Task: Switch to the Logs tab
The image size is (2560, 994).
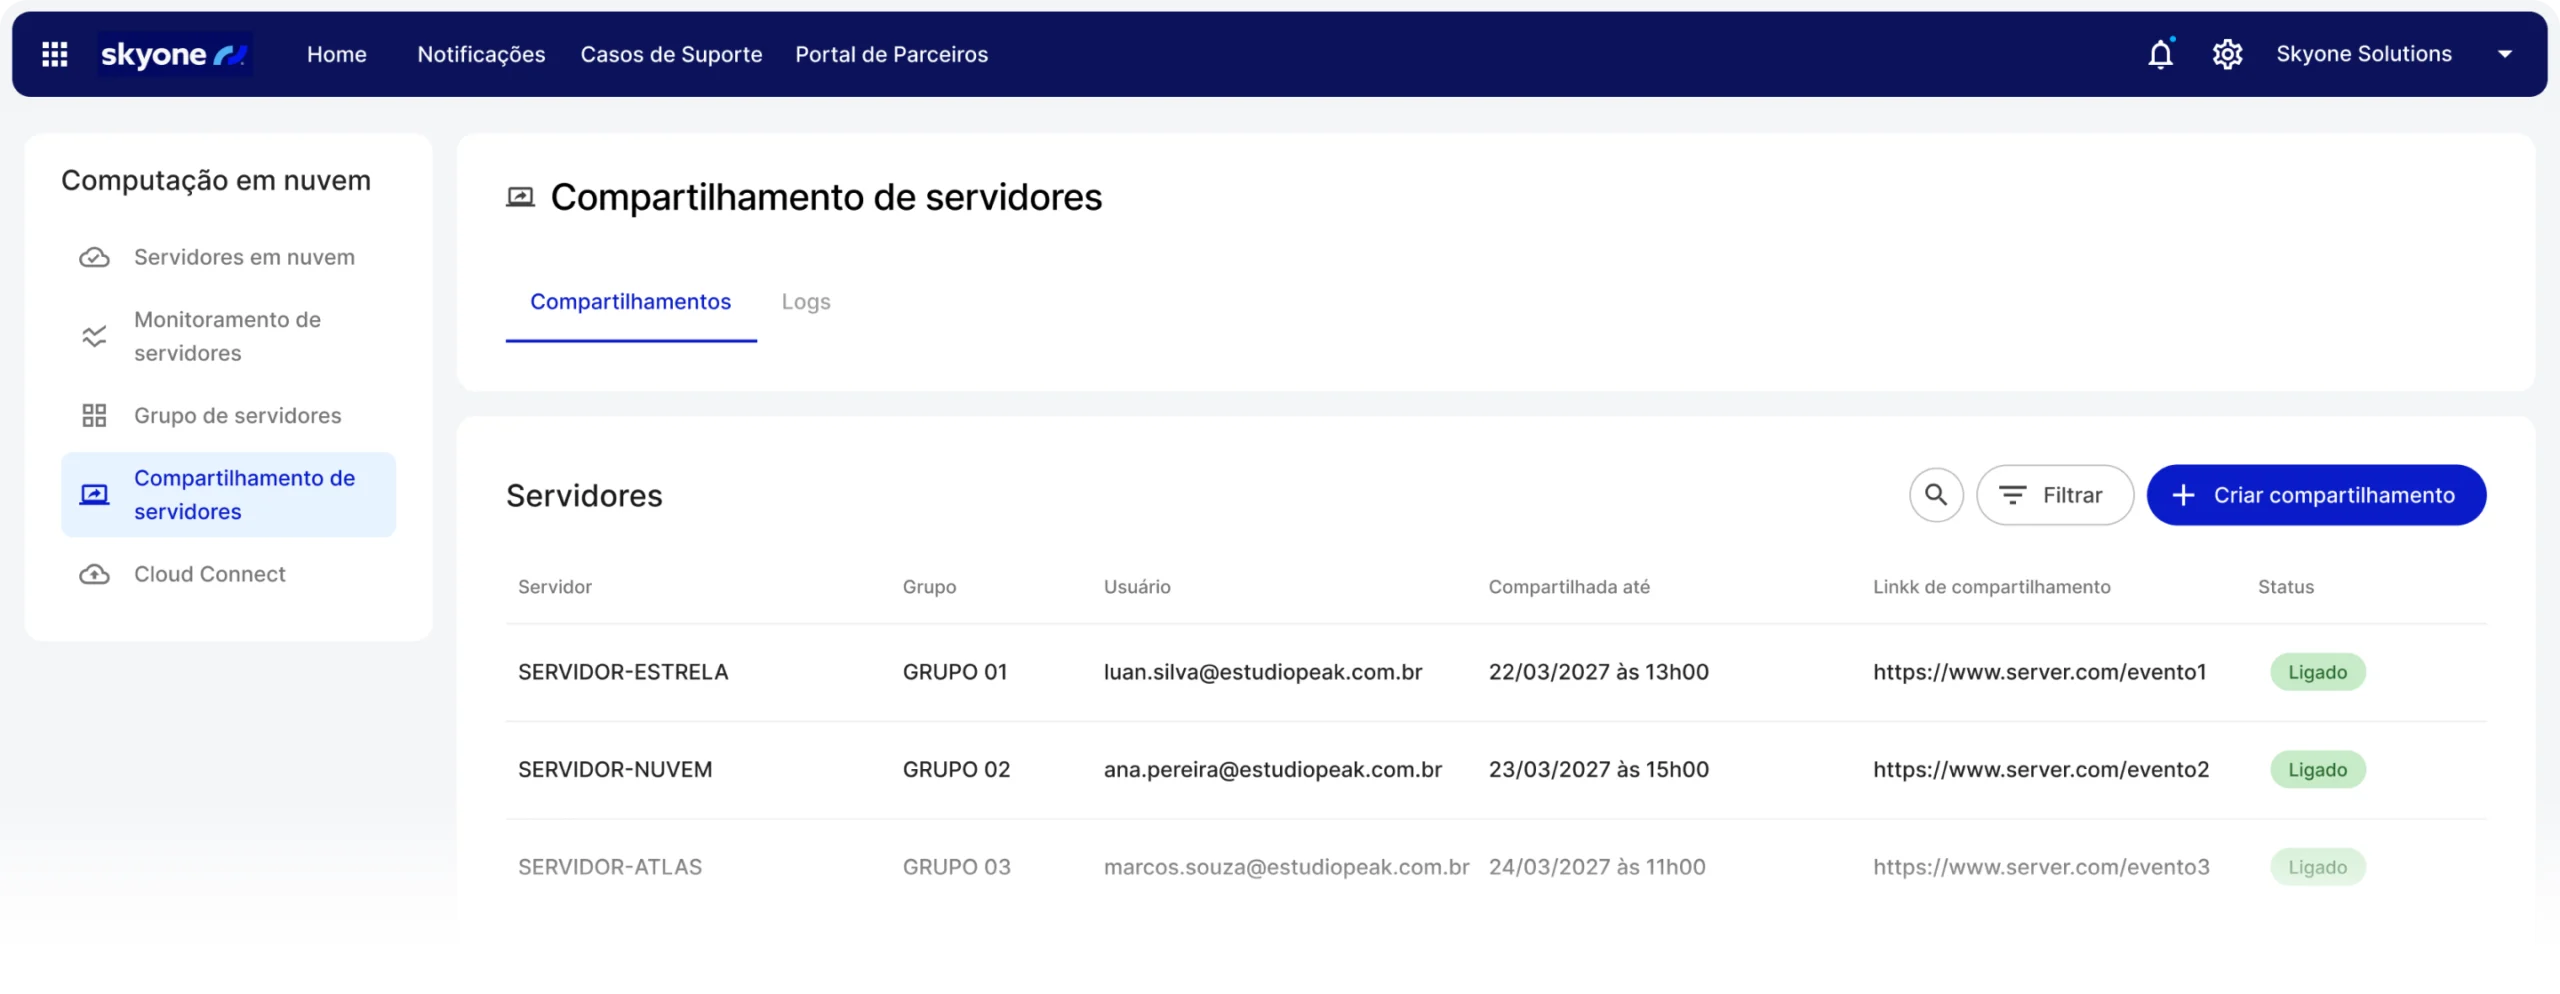Action: click(806, 301)
